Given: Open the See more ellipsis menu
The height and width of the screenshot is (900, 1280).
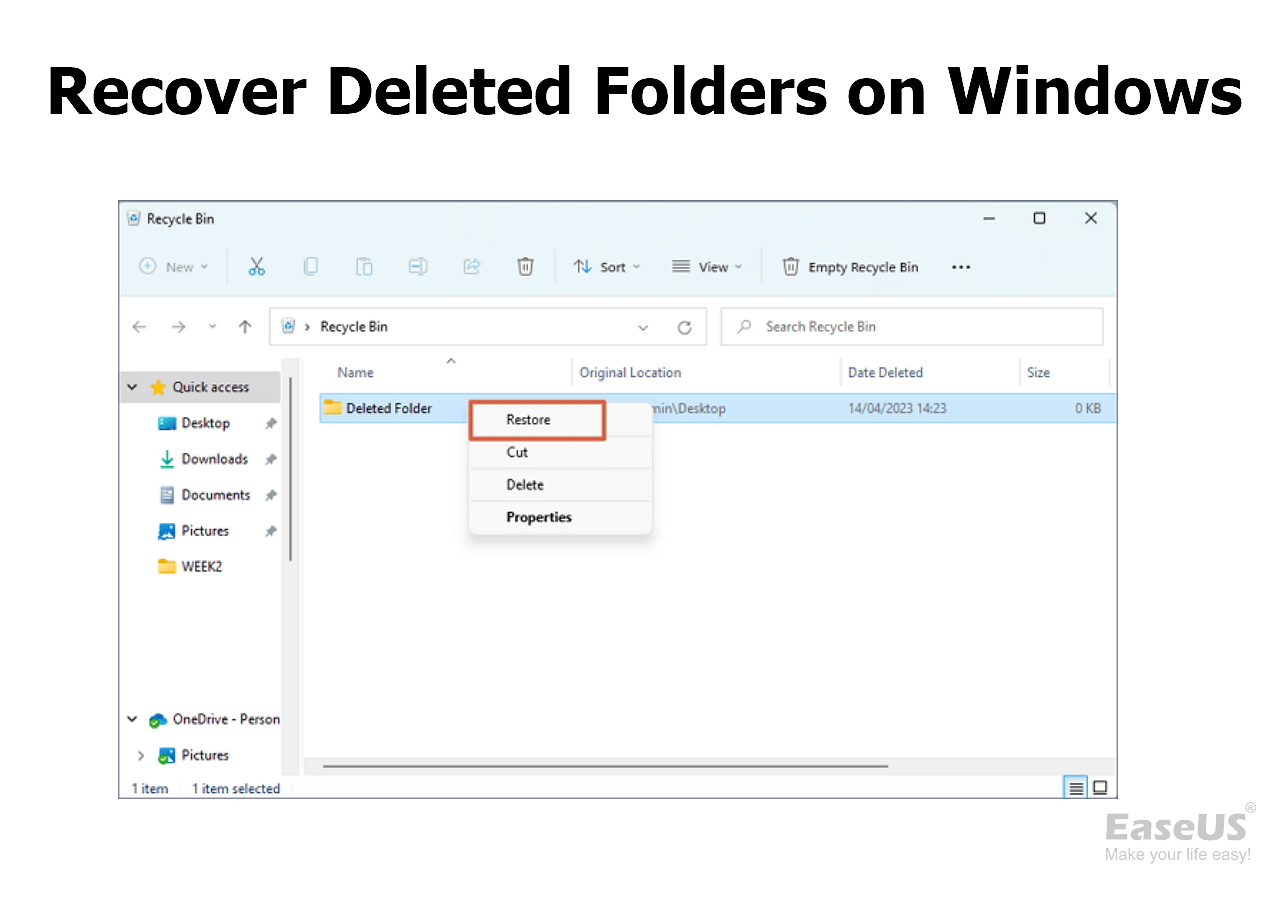Looking at the screenshot, I should pyautogui.click(x=961, y=267).
